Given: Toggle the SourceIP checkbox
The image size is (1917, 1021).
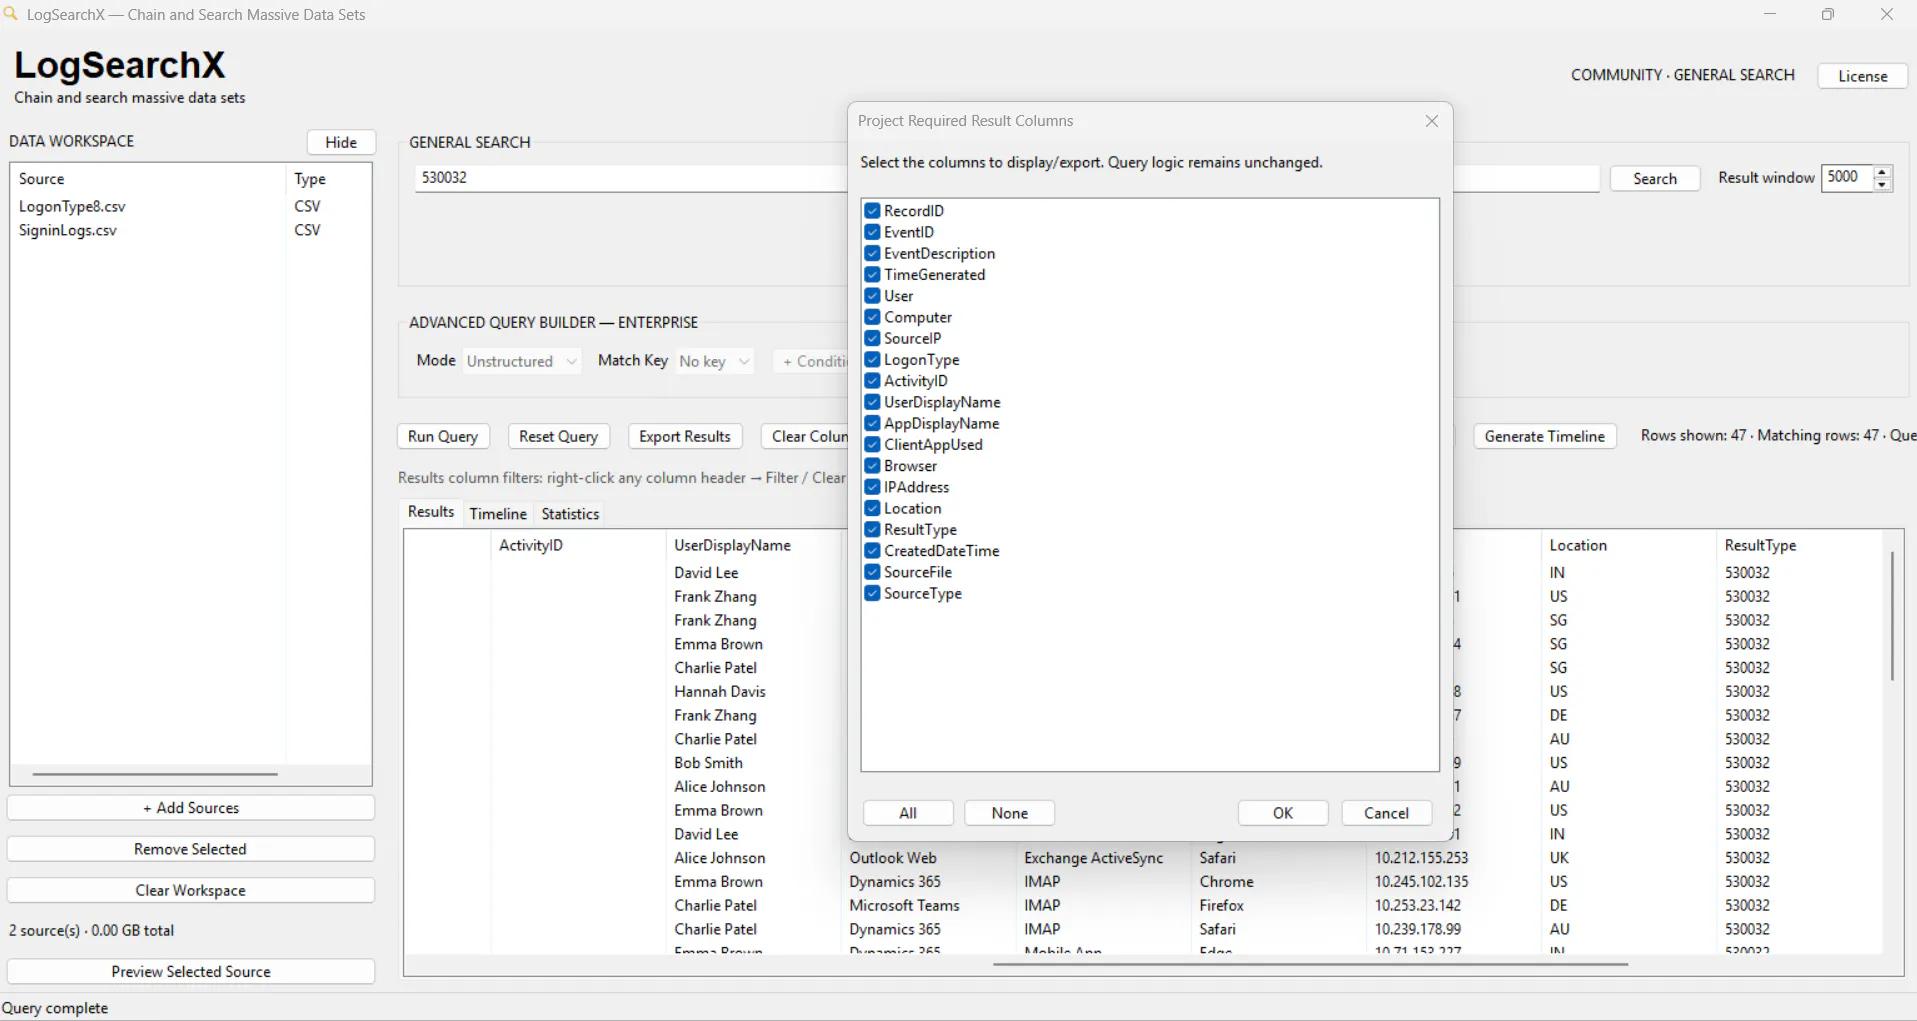Looking at the screenshot, I should coord(872,338).
